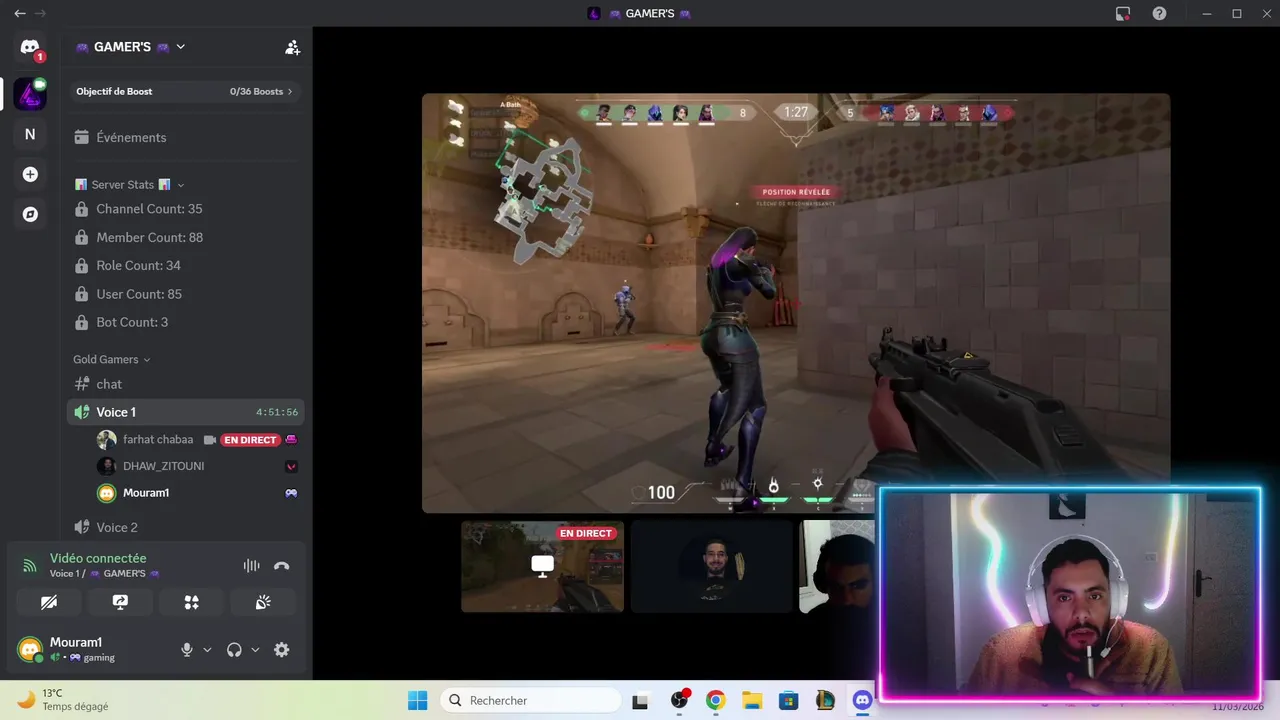Click the EN DIRECT badge next to farhat chabaa
This screenshot has height=720, width=1280.
pos(250,440)
